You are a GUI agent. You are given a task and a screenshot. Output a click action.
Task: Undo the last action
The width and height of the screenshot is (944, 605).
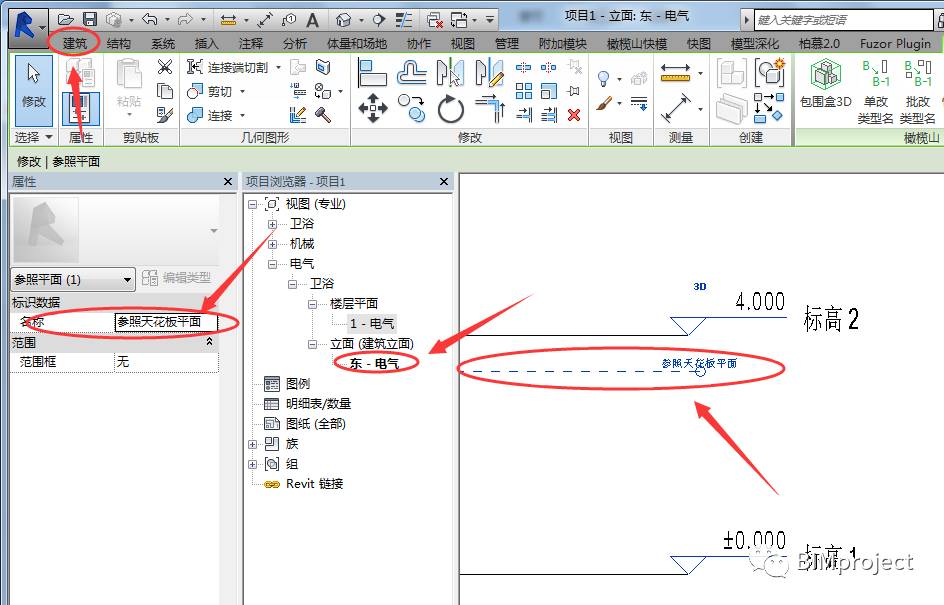pyautogui.click(x=149, y=20)
